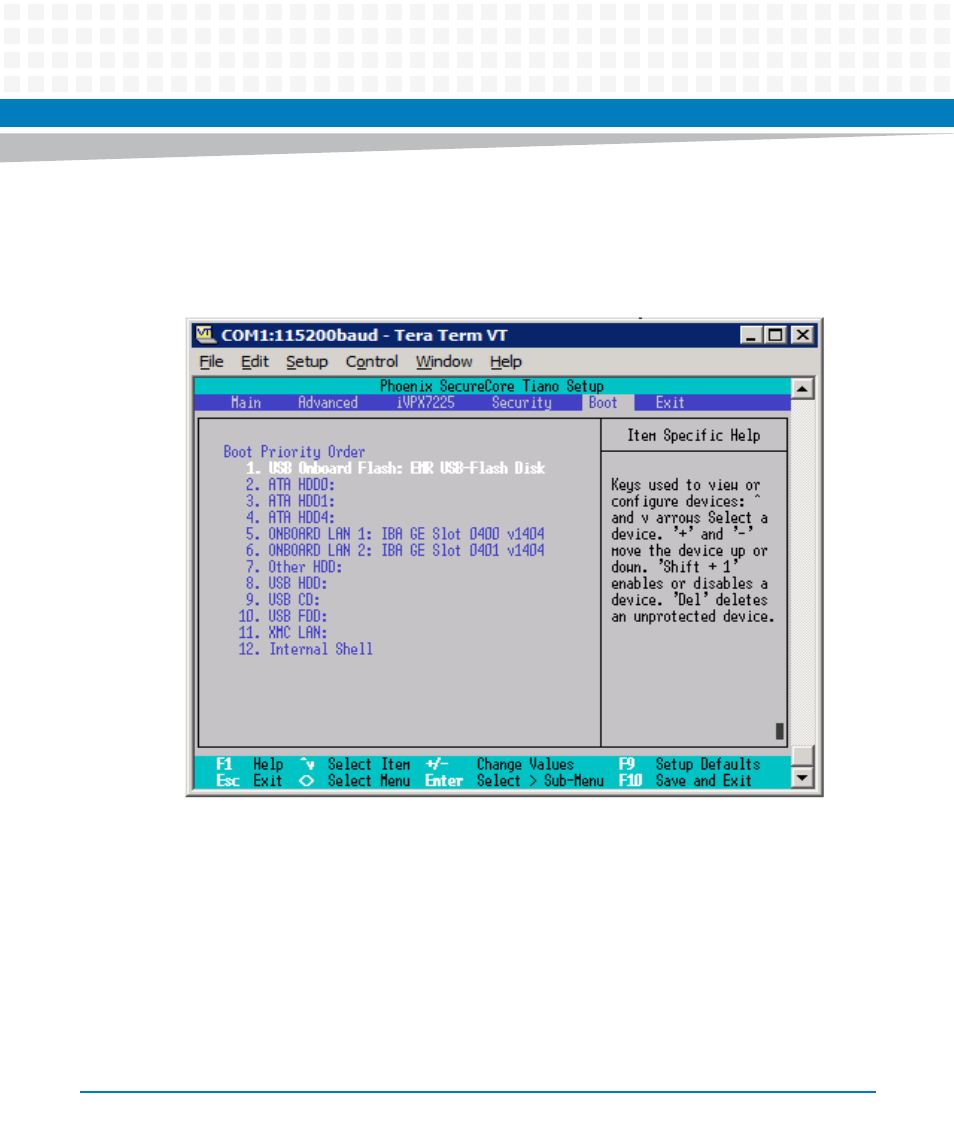Viewport: 954px width, 1145px height.
Task: Click the F10 Save and Exit hint
Action: coord(685,781)
